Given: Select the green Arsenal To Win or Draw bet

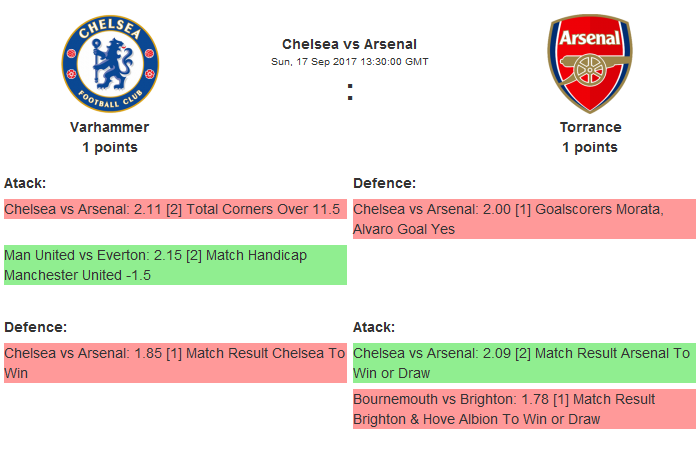Looking at the screenshot, I should pos(523,363).
